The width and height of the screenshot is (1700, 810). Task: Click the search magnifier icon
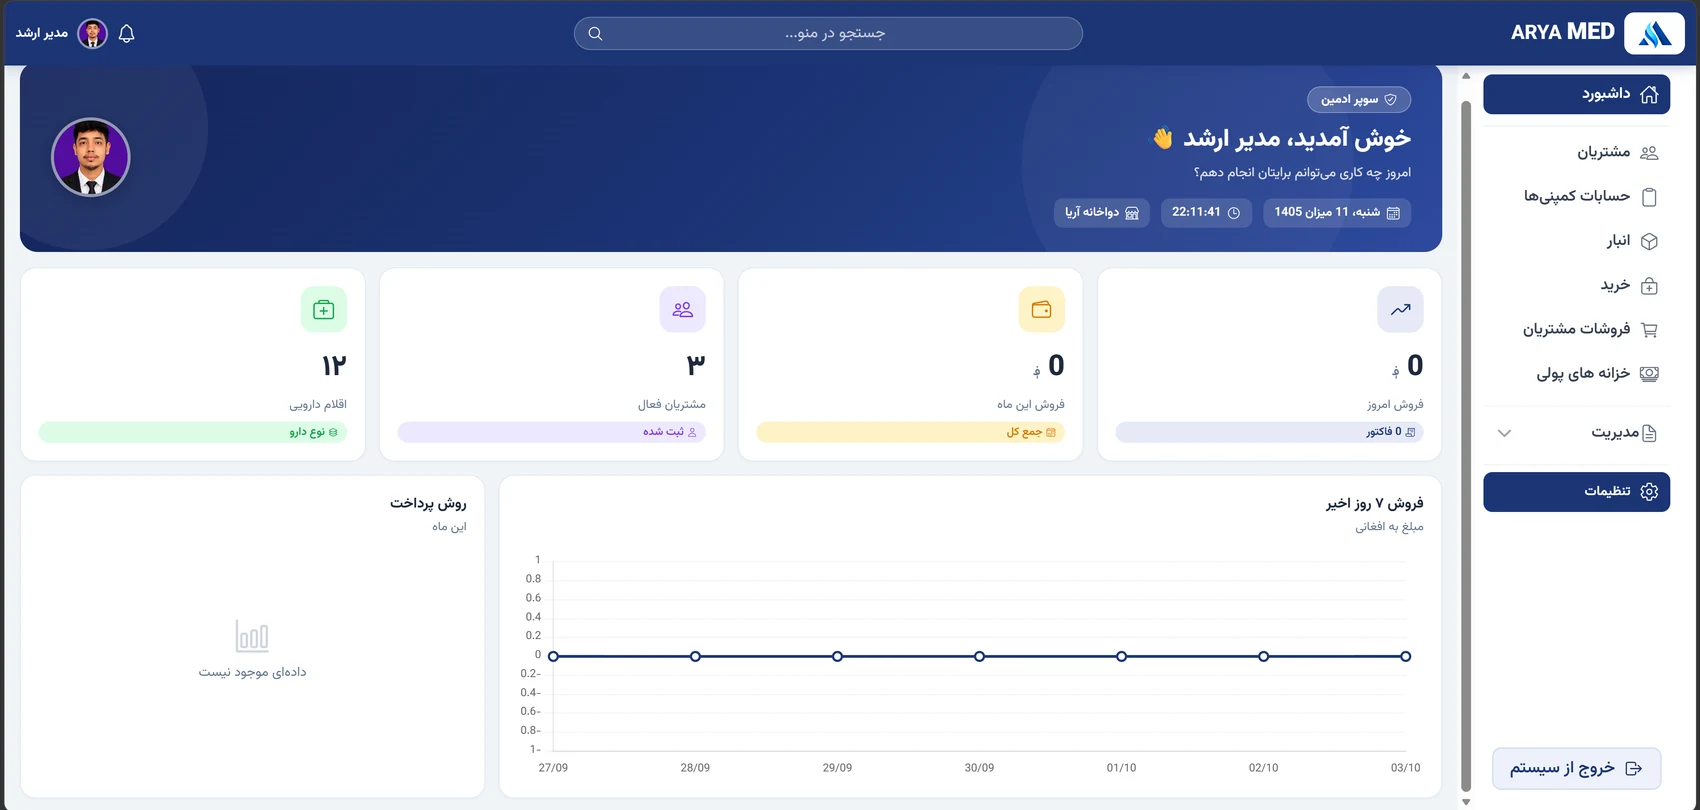[595, 33]
